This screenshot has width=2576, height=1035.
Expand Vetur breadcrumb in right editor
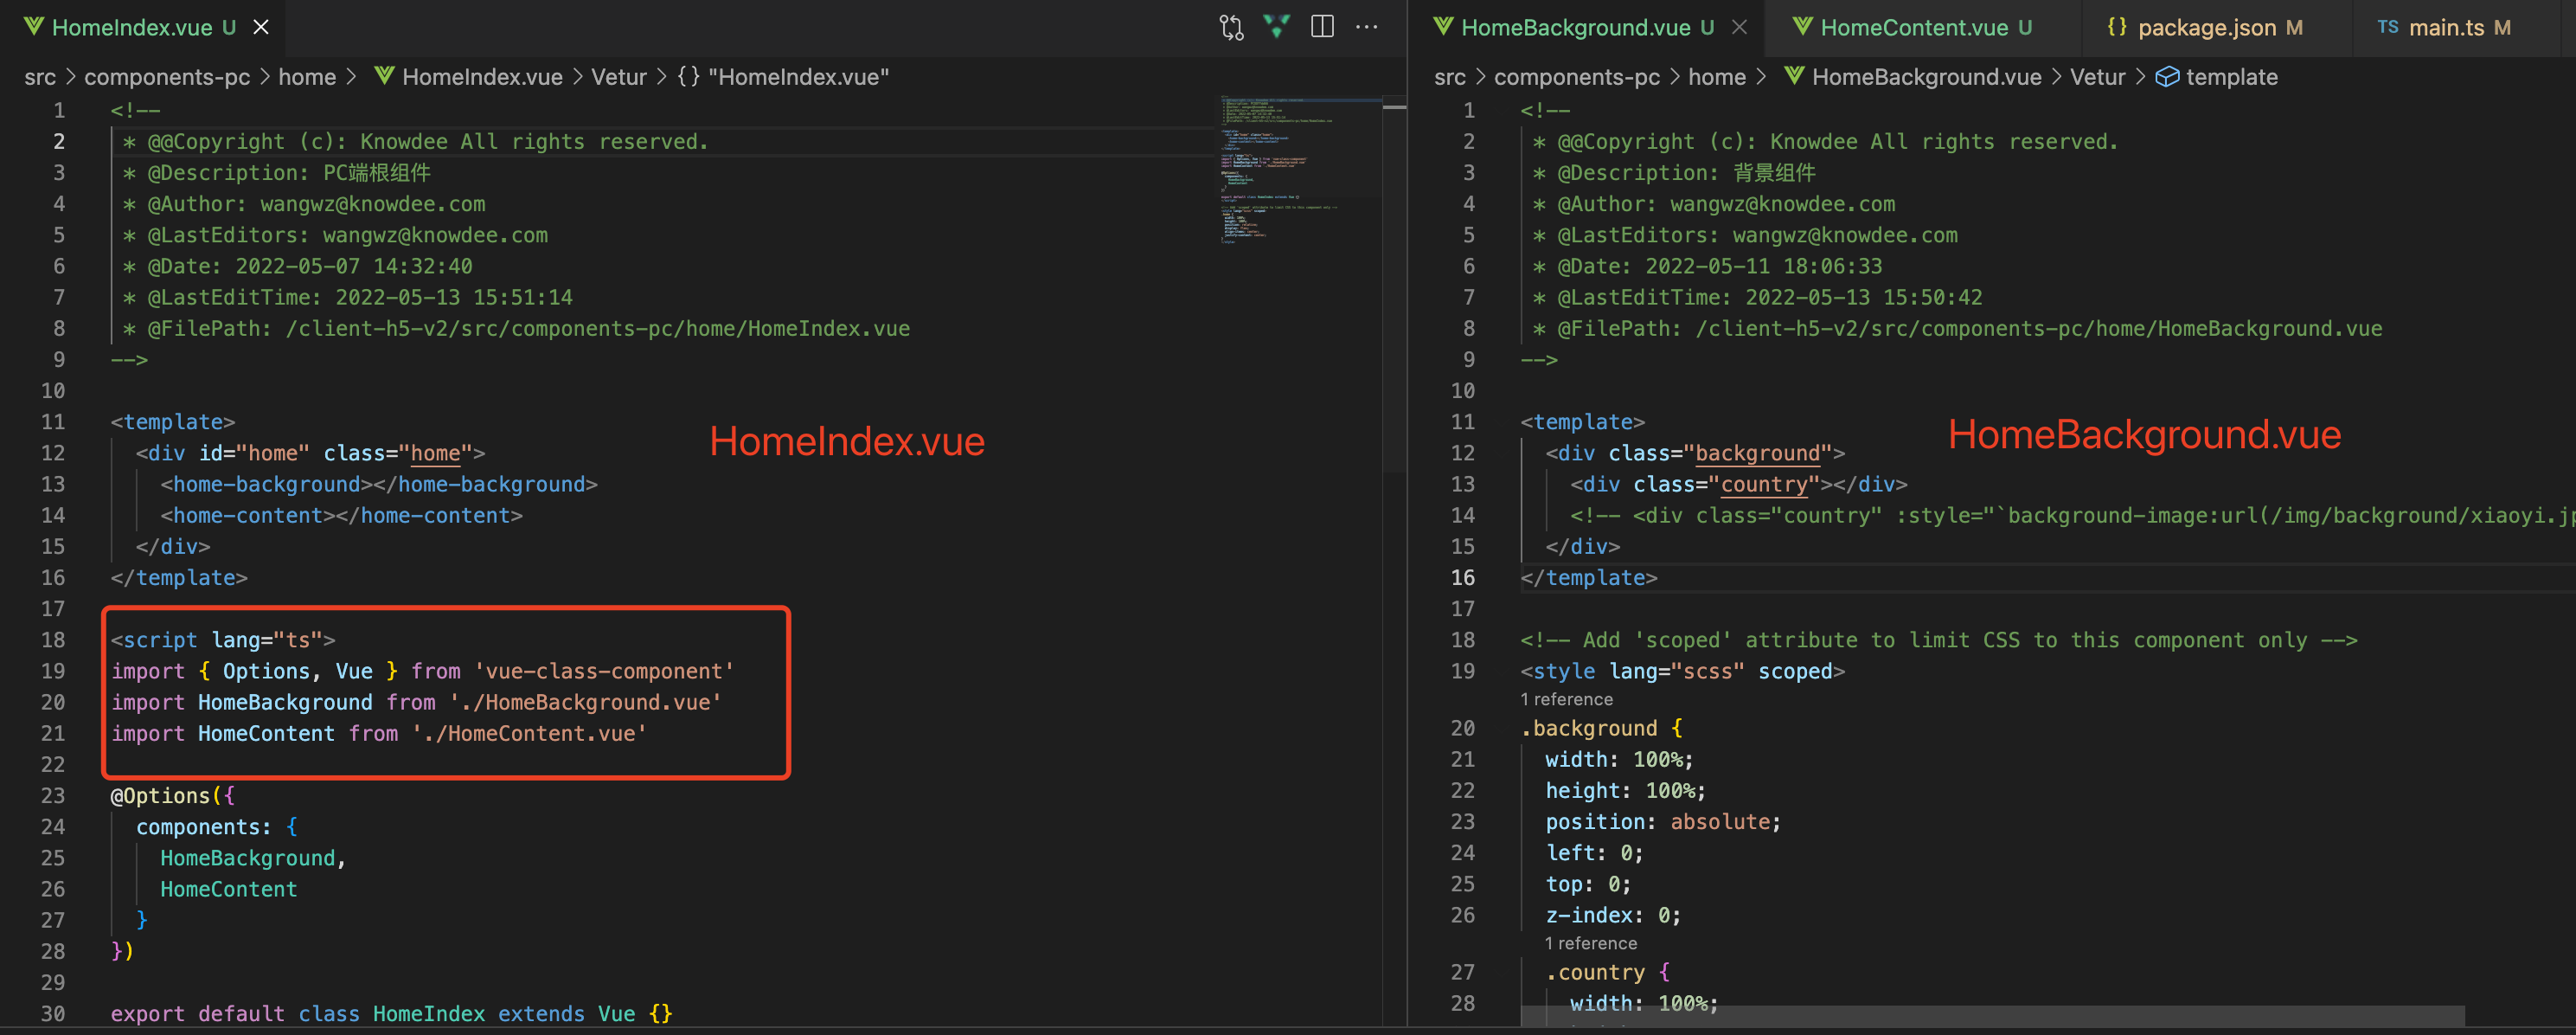(2097, 77)
